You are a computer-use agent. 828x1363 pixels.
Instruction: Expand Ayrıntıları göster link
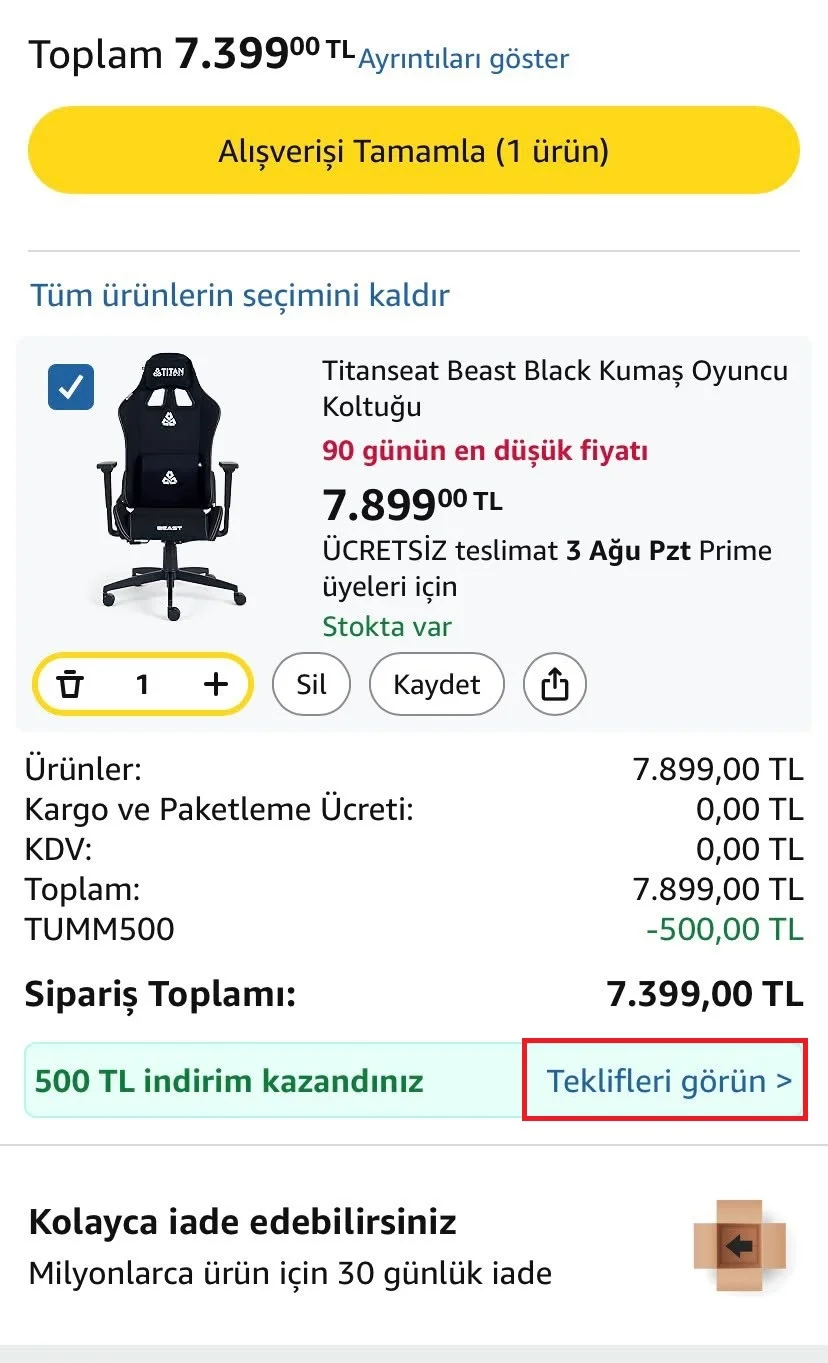pos(463,59)
